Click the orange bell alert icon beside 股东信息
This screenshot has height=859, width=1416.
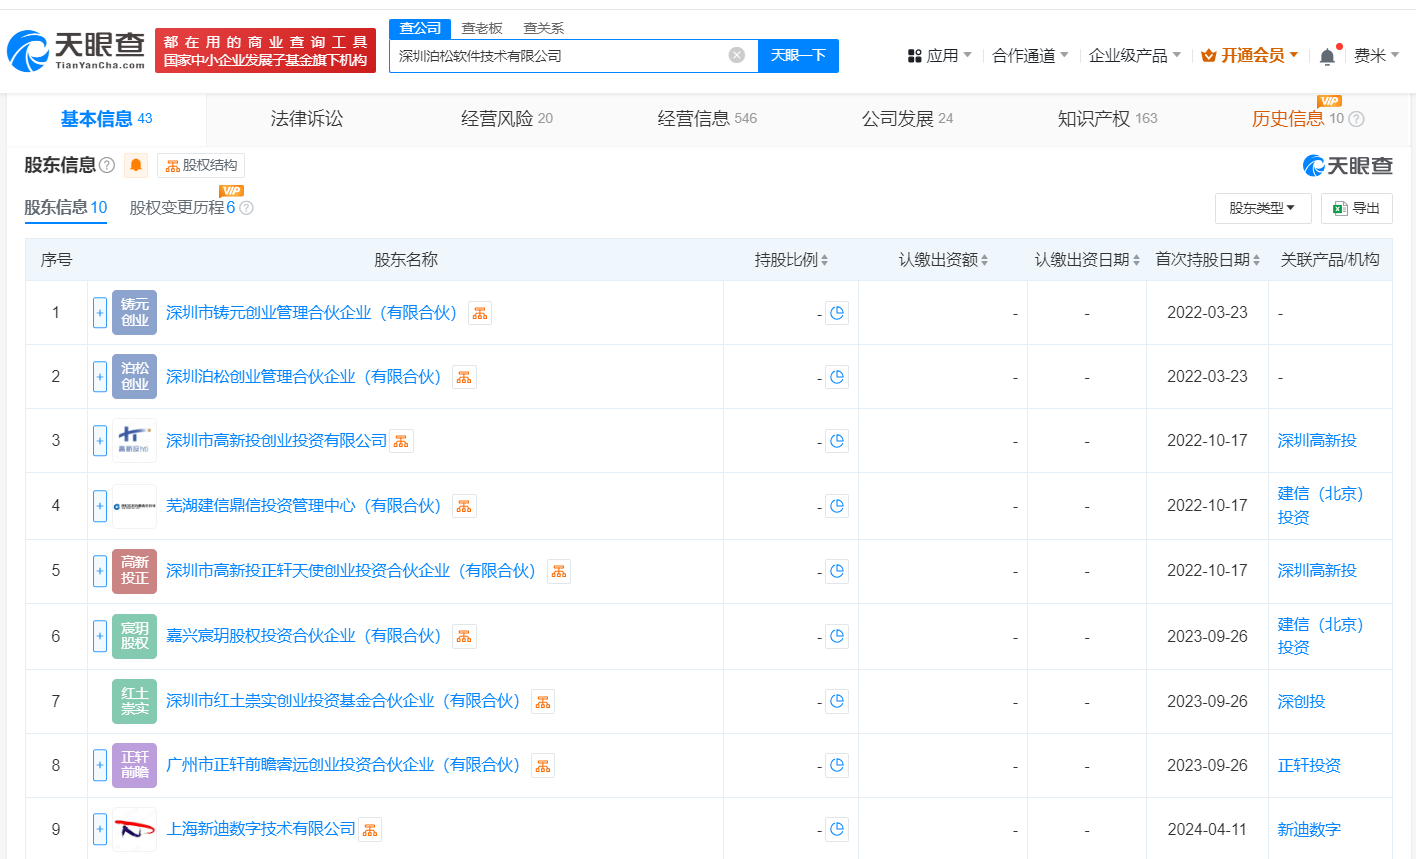(136, 165)
